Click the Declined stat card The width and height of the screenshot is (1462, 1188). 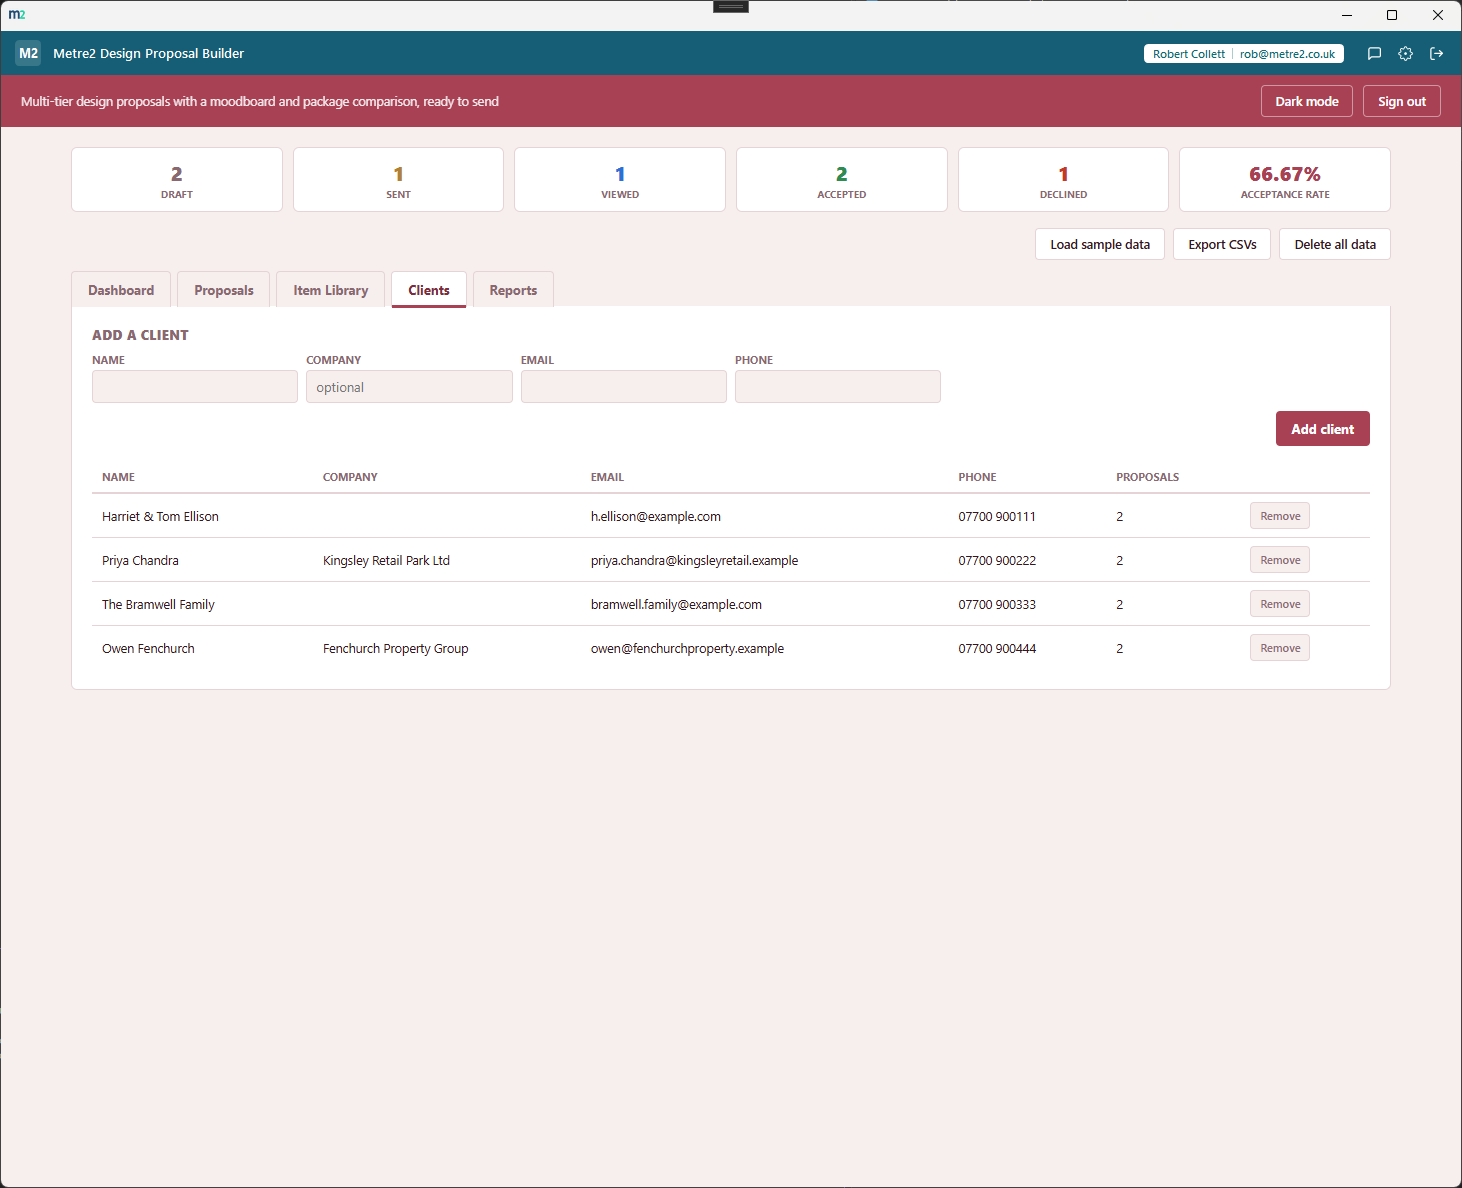[x=1063, y=180]
